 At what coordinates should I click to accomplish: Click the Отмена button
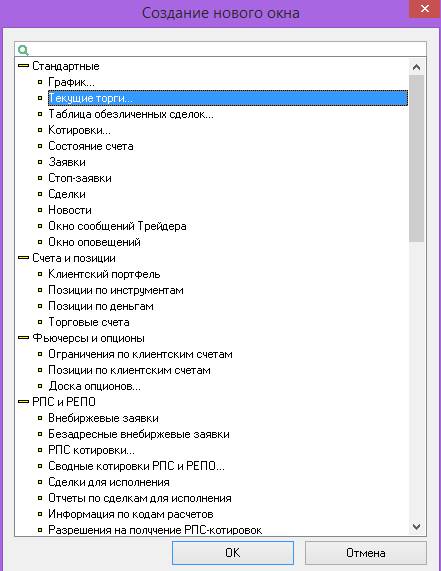coord(366,553)
